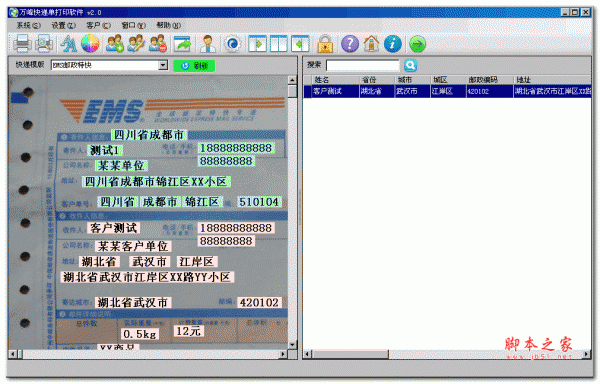The height and width of the screenshot is (384, 600).
Task: Select fee field 12元
Action: pos(188,331)
